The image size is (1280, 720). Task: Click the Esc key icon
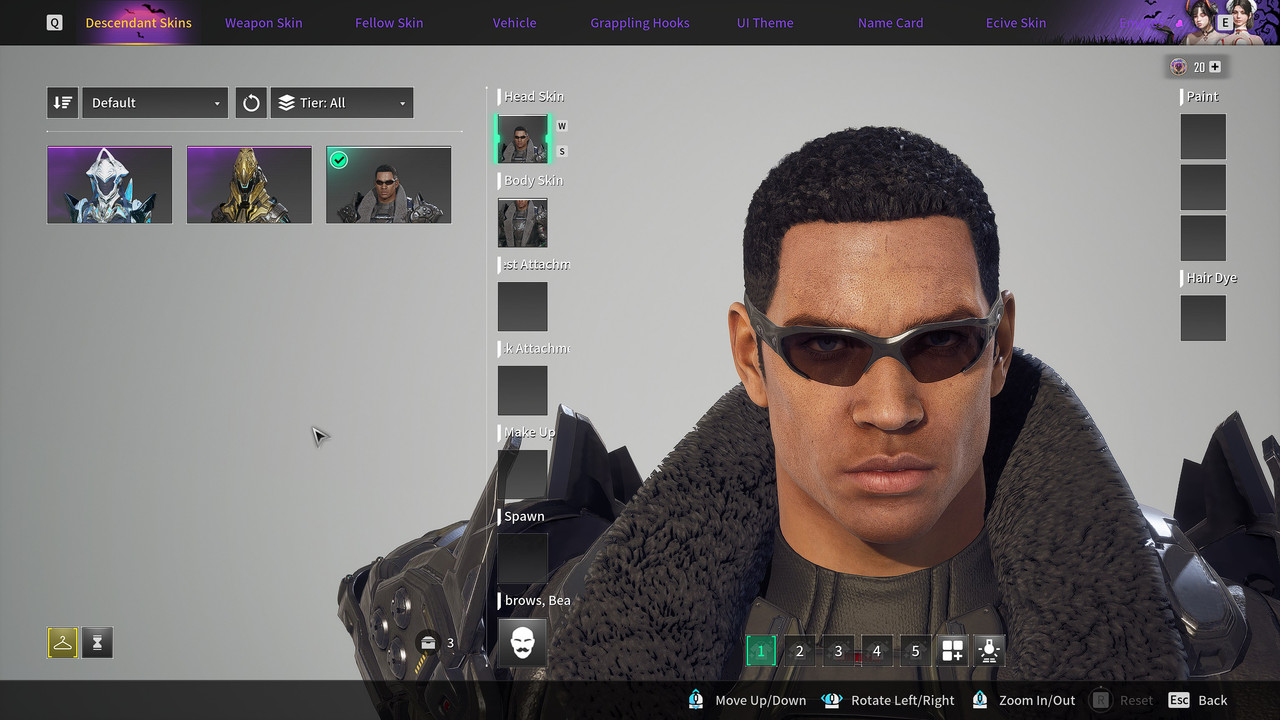click(1179, 700)
